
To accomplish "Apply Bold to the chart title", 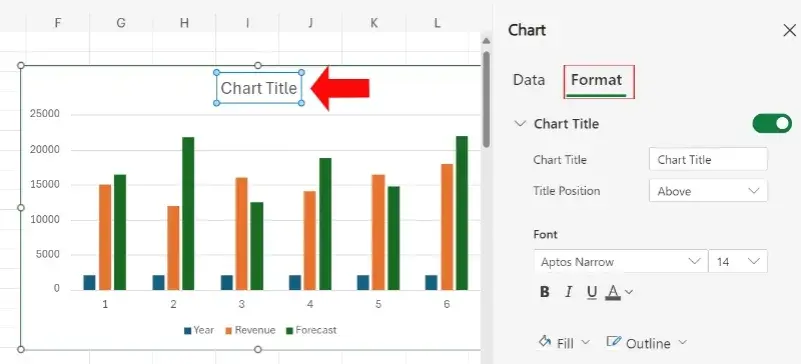I will 545,292.
